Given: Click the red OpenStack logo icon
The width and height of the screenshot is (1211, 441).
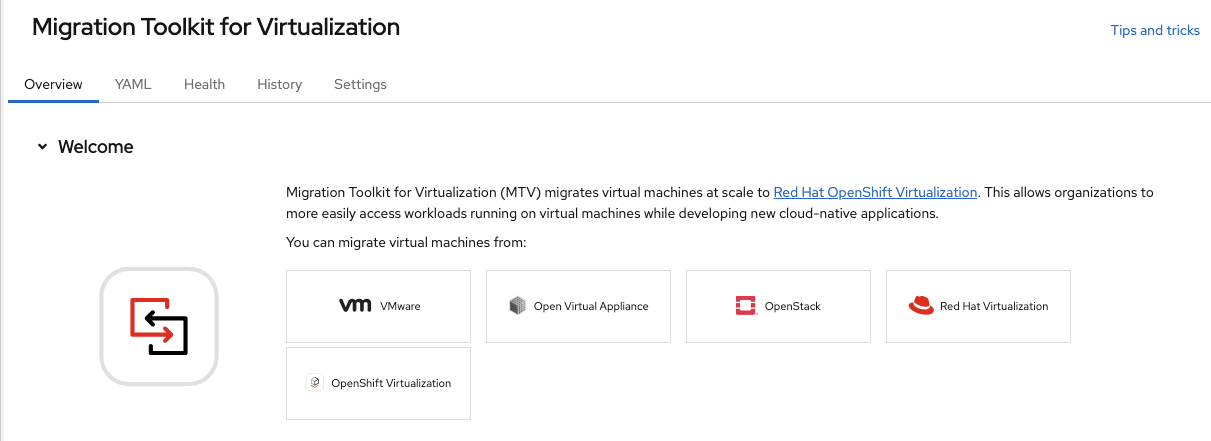Looking at the screenshot, I should click(x=745, y=306).
